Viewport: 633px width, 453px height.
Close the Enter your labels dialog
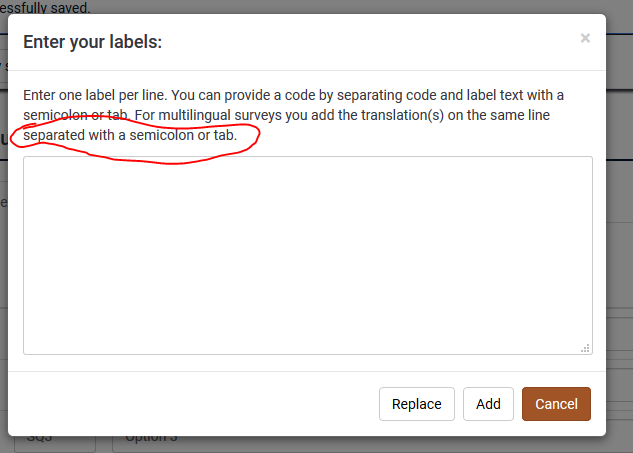pos(585,38)
